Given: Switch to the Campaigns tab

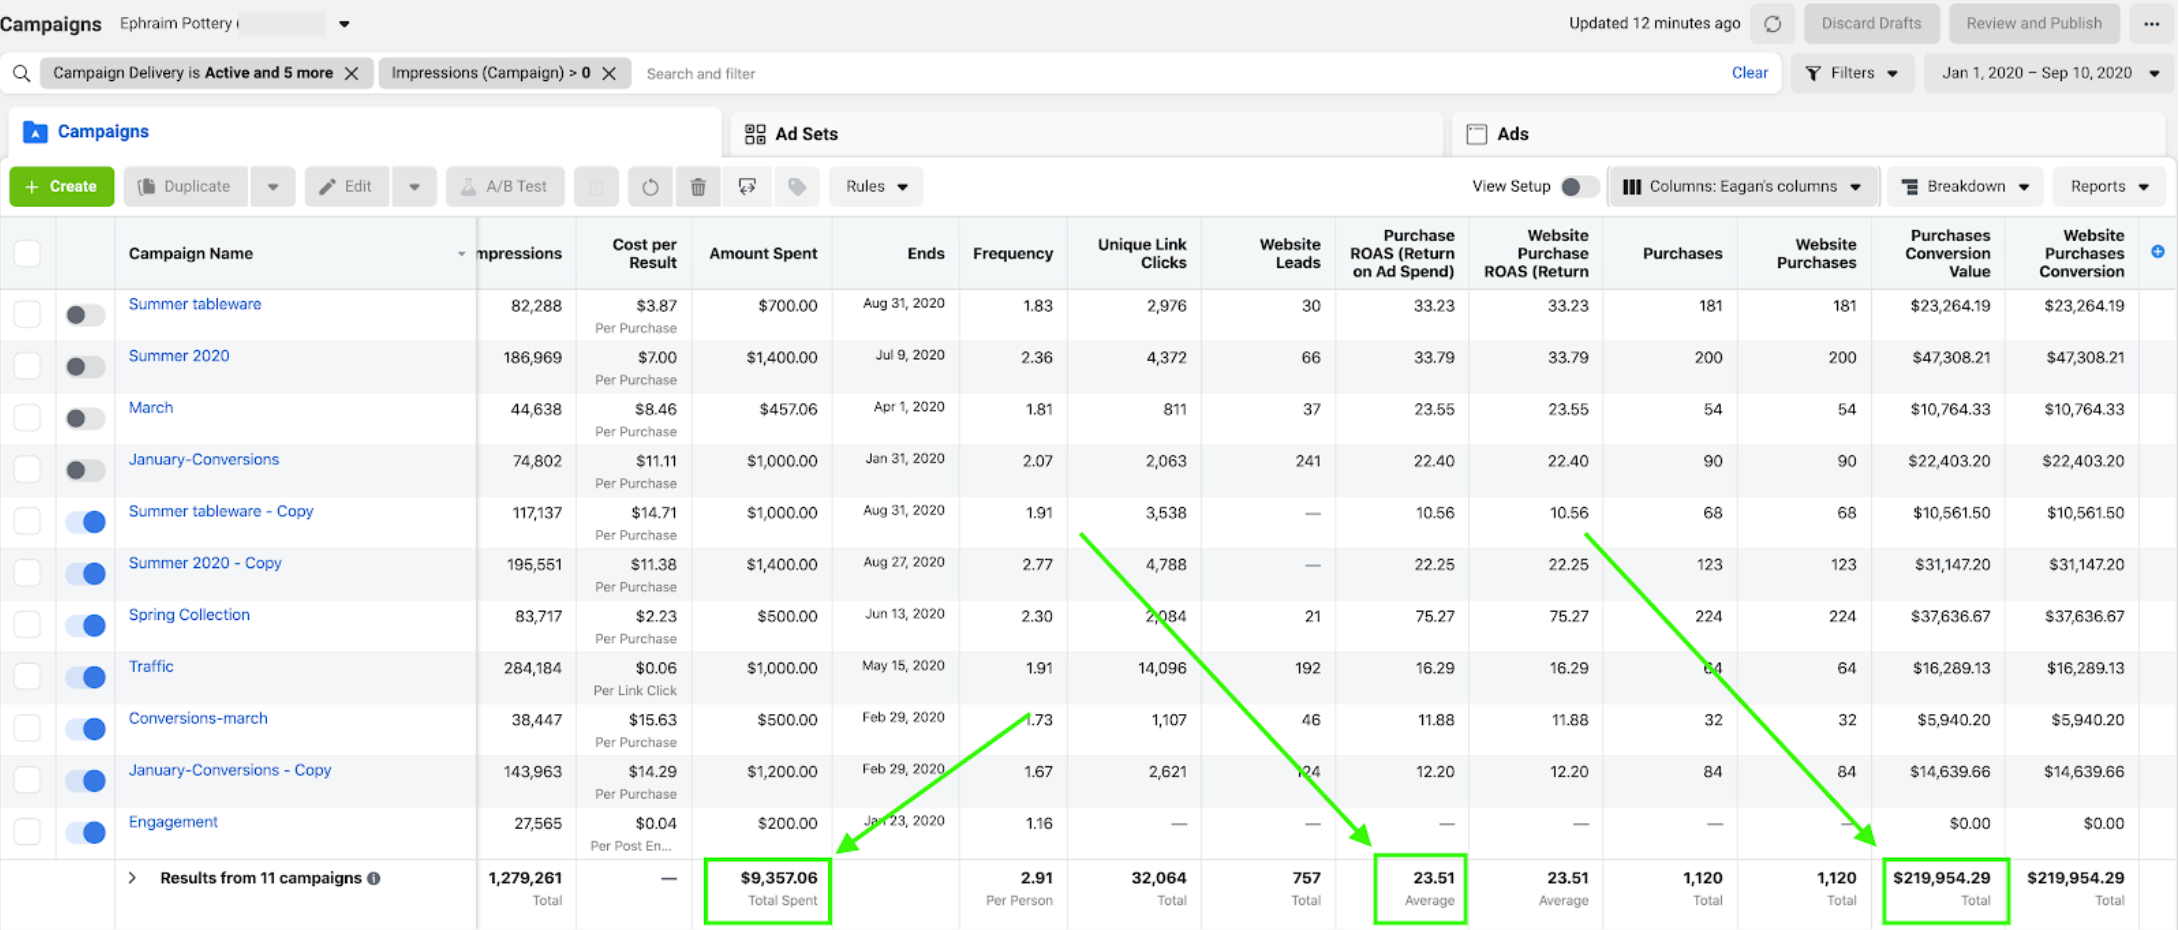Looking at the screenshot, I should click(365, 132).
